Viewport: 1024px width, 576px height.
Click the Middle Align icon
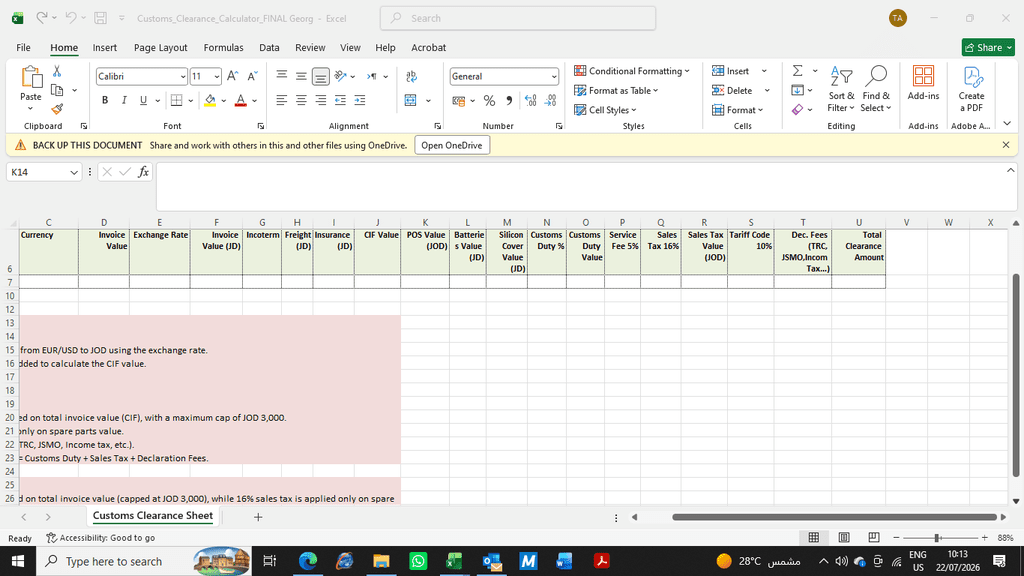pos(301,76)
